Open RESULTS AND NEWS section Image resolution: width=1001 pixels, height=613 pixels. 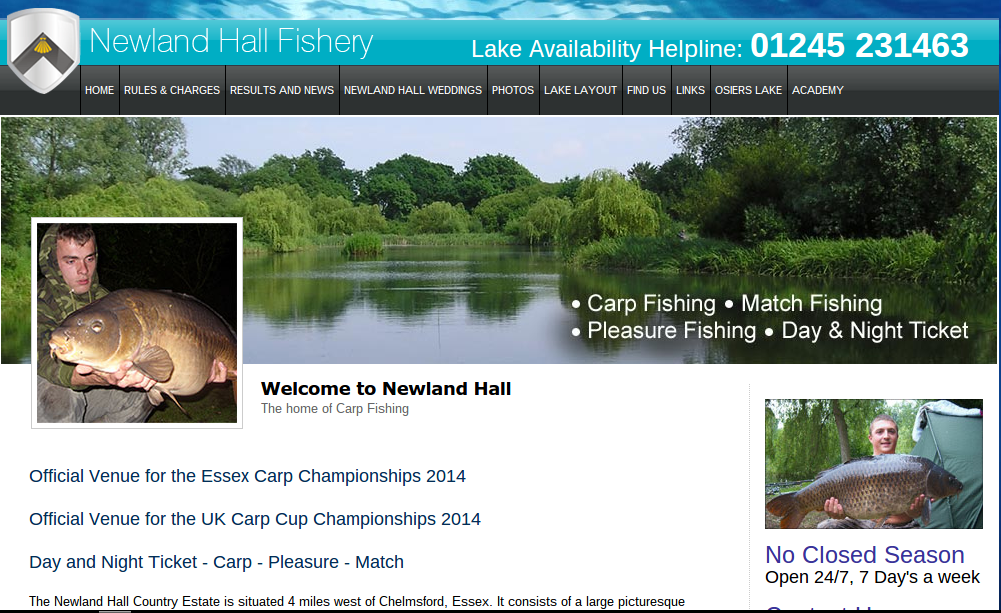tap(282, 90)
